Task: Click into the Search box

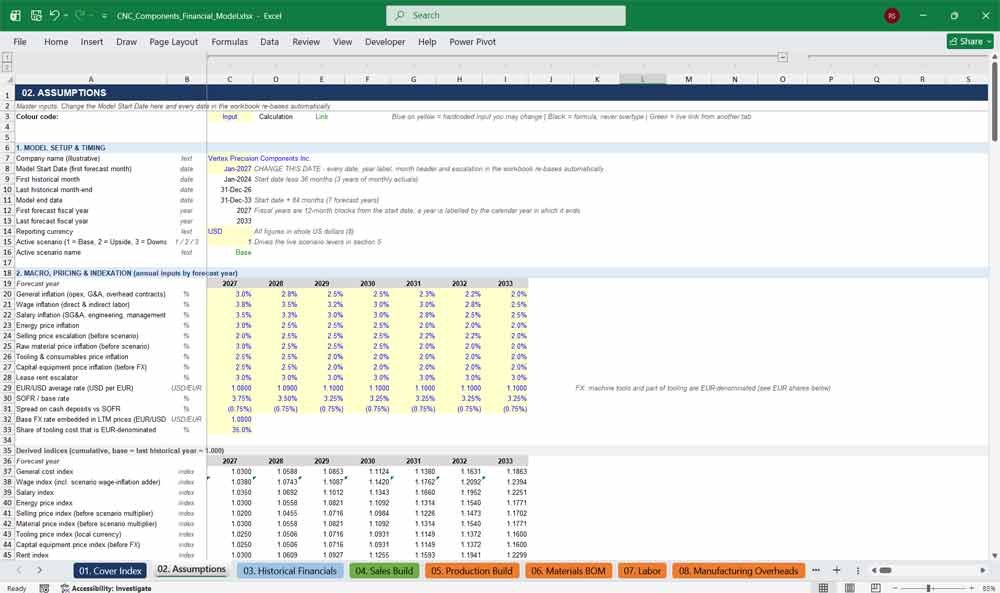Action: (x=506, y=15)
